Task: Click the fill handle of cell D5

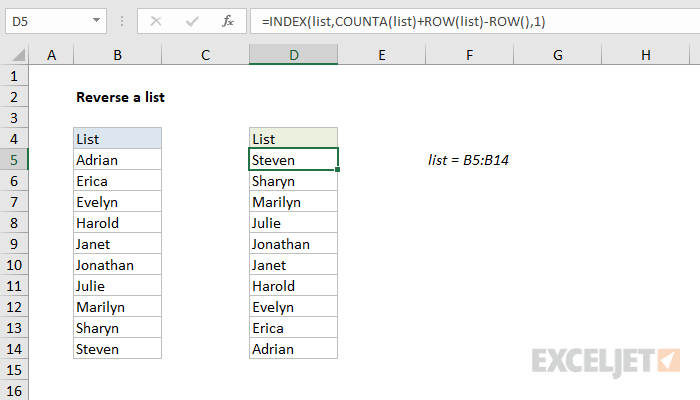Action: point(338,170)
